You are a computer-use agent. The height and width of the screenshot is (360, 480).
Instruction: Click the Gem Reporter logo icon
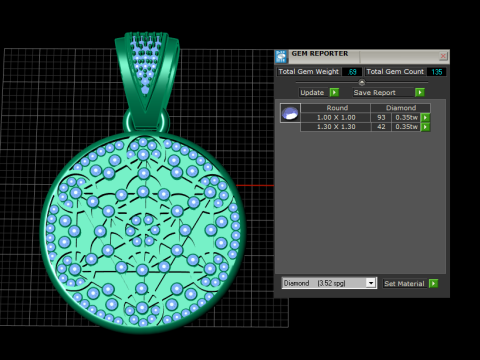pos(281,57)
